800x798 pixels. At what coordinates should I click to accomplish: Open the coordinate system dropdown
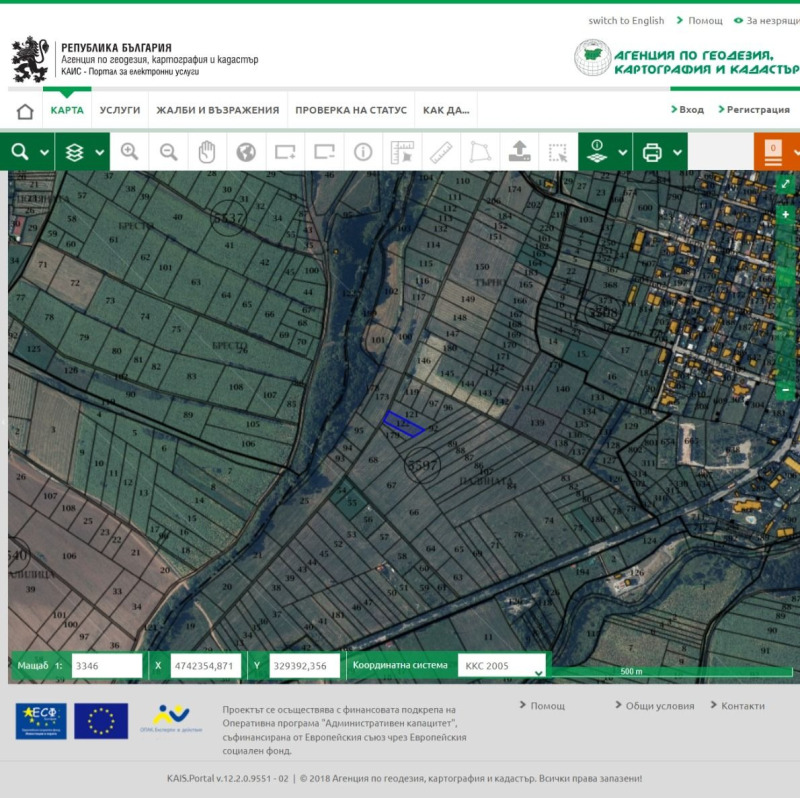[x=502, y=666]
